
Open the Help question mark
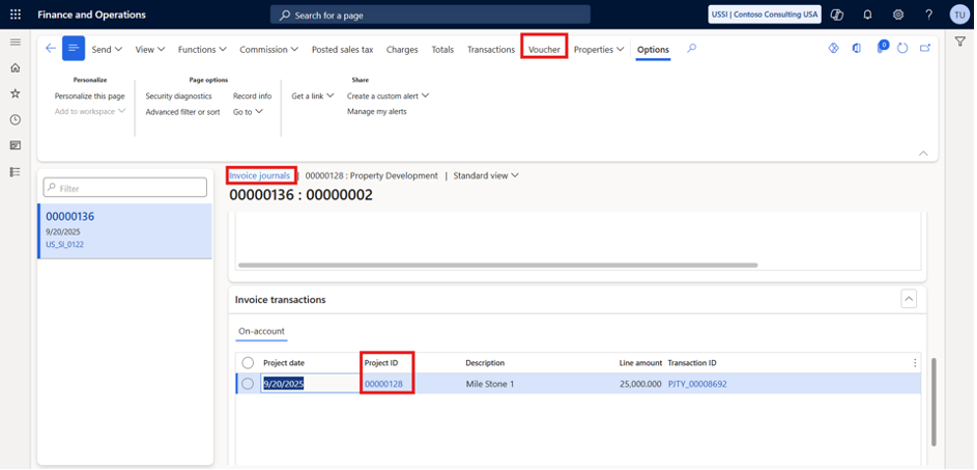[x=928, y=14]
